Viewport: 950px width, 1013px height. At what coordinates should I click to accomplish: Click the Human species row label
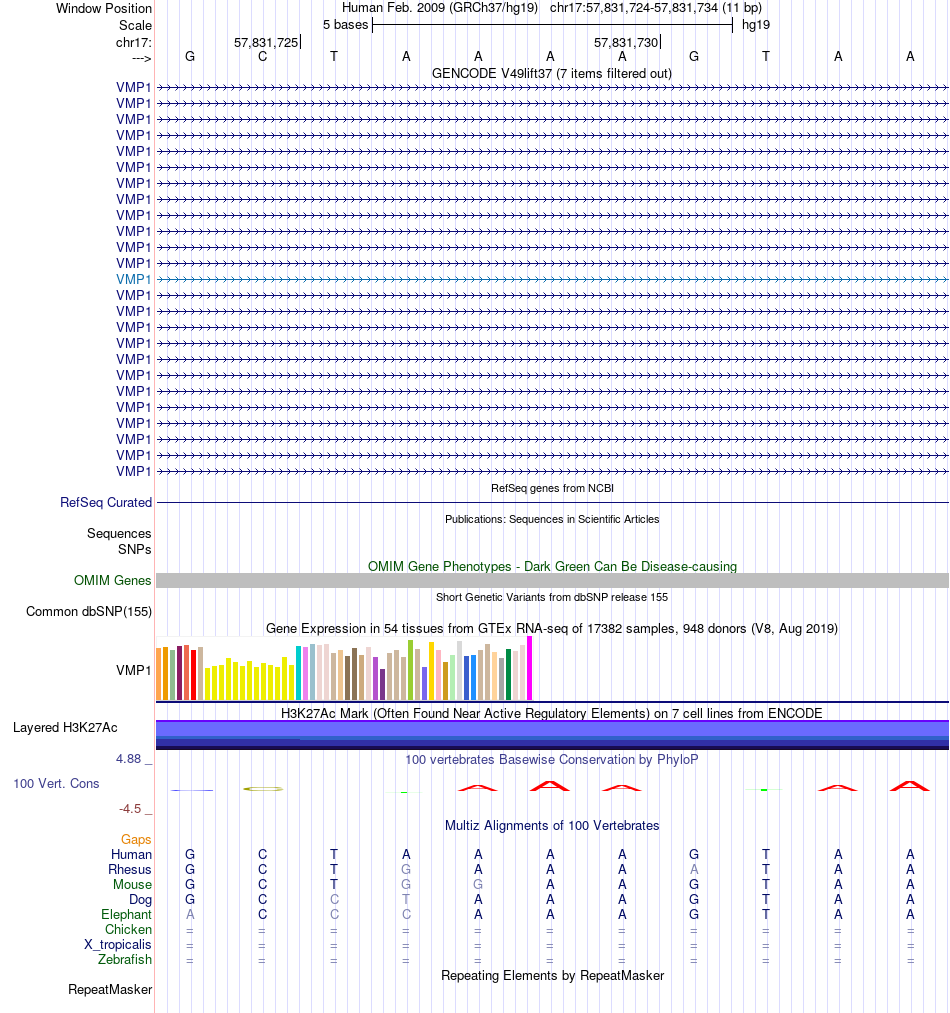tap(131, 854)
